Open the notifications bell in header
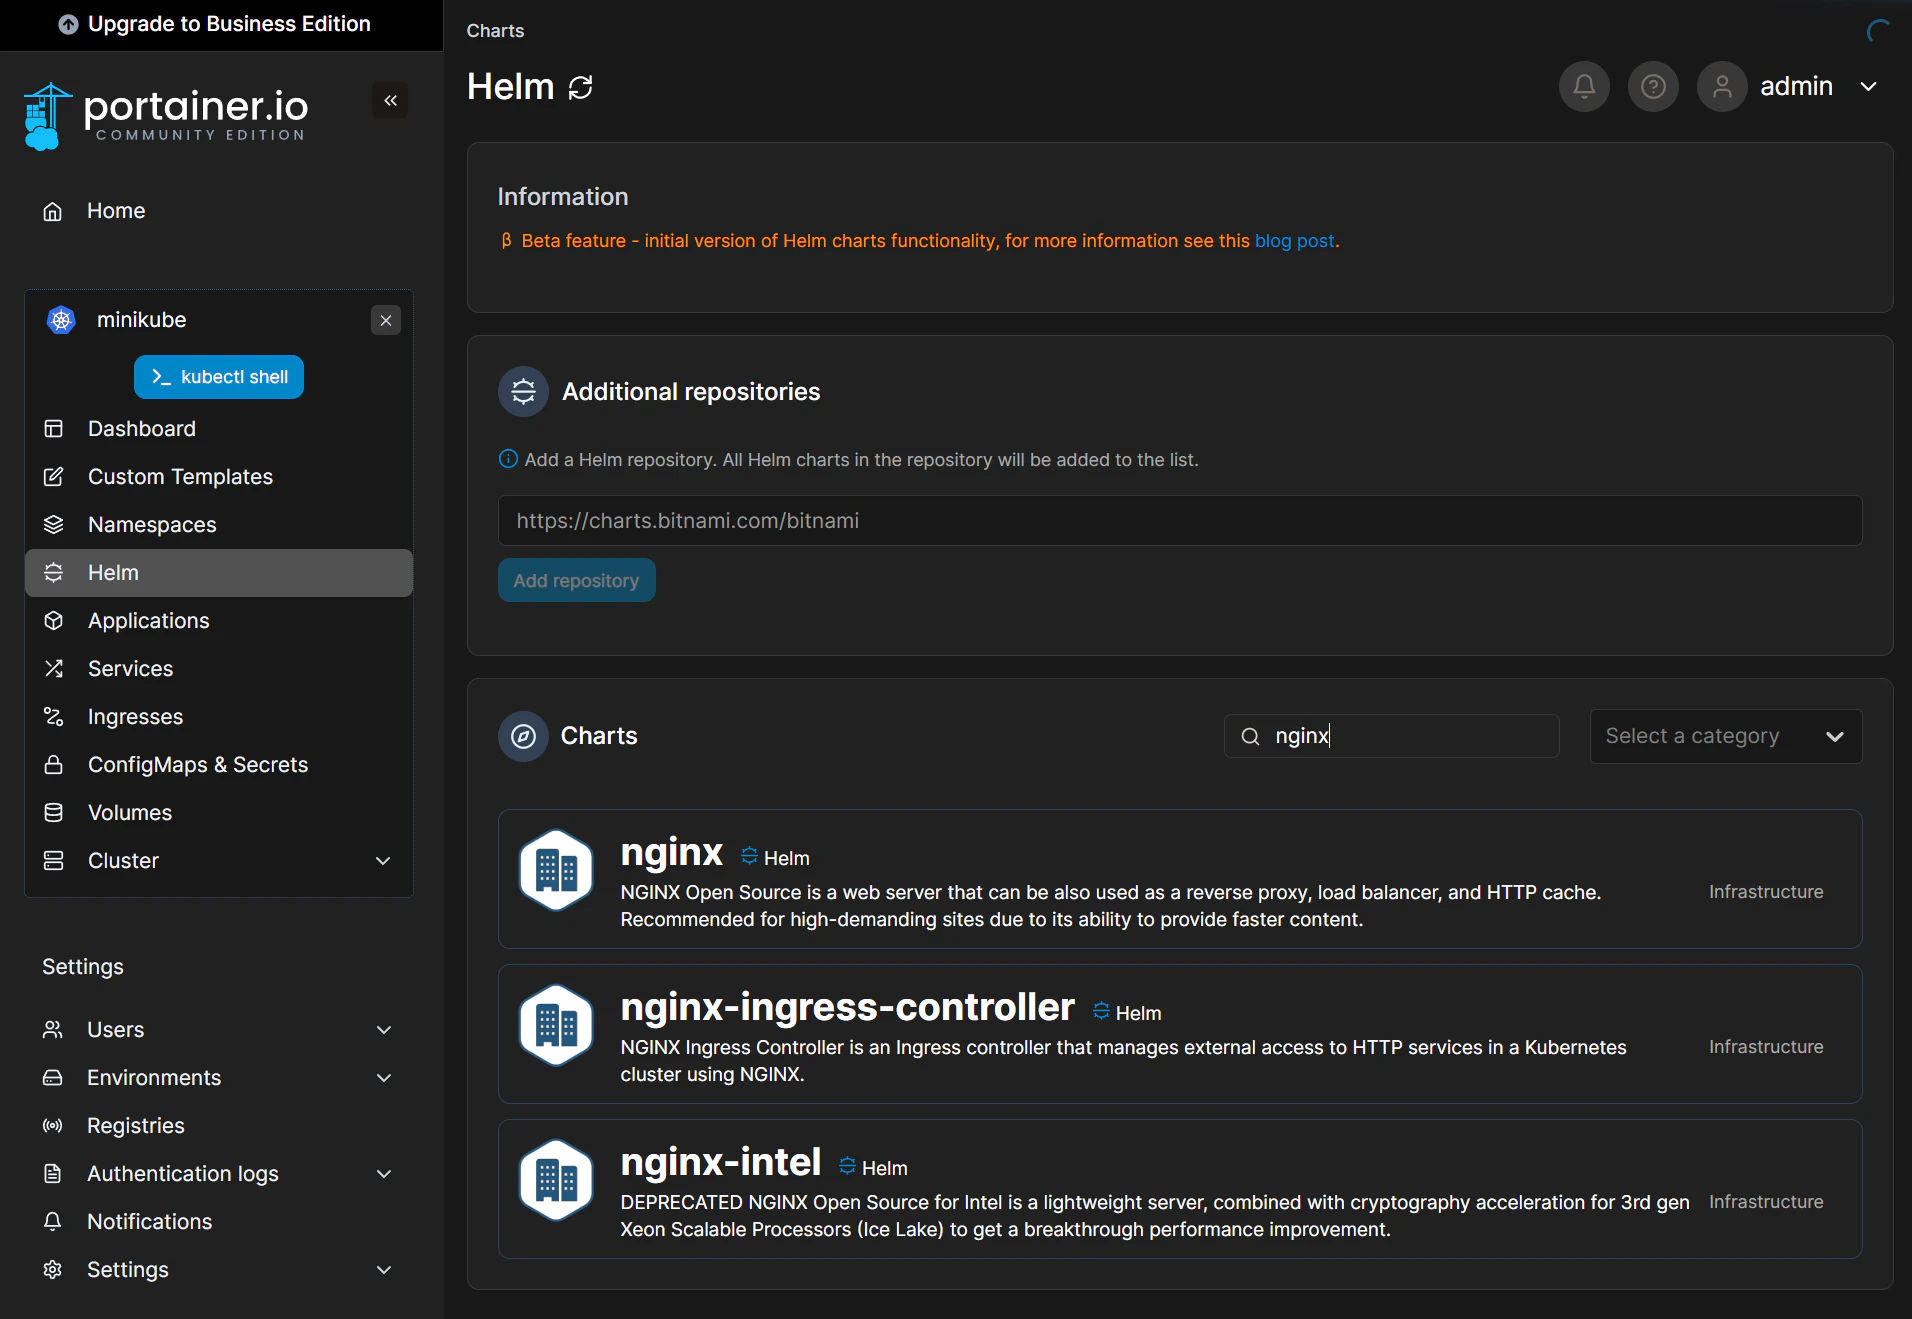1912x1319 pixels. coord(1584,87)
